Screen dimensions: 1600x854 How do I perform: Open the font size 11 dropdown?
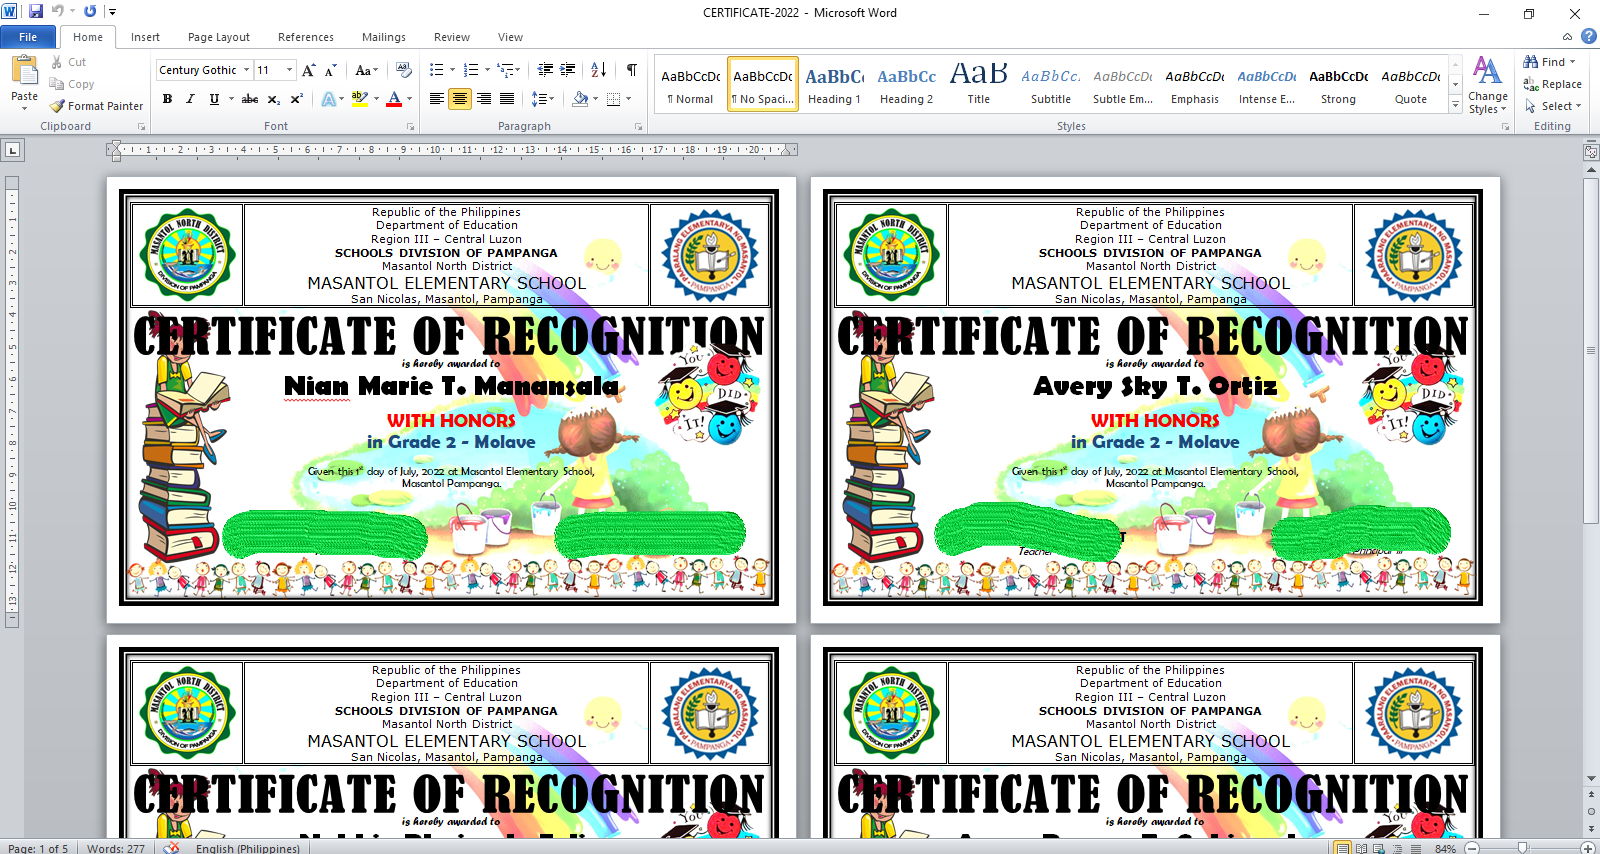(289, 70)
